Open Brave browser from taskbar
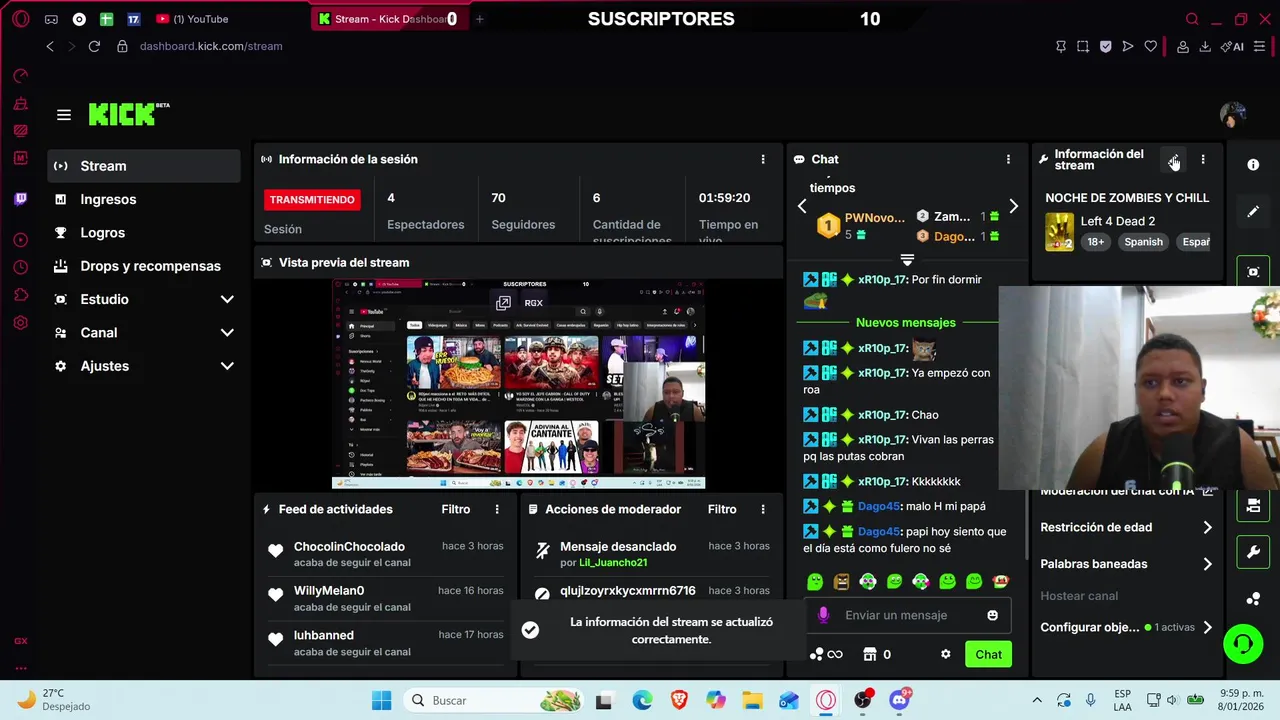This screenshot has height=720, width=1280. [679, 700]
